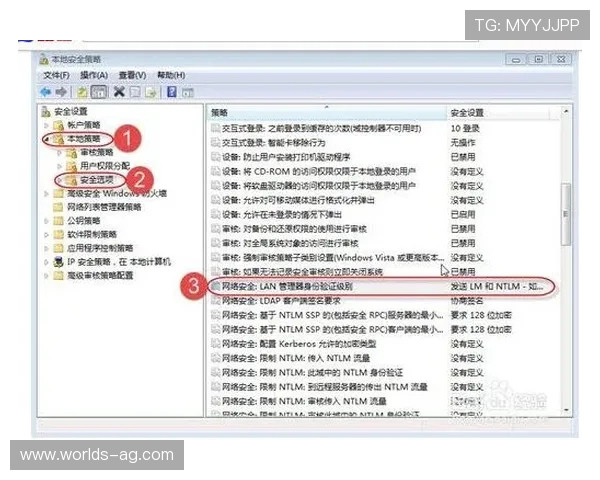
Task: Click the 用户权限分配 folder icon
Action: click(x=72, y=166)
